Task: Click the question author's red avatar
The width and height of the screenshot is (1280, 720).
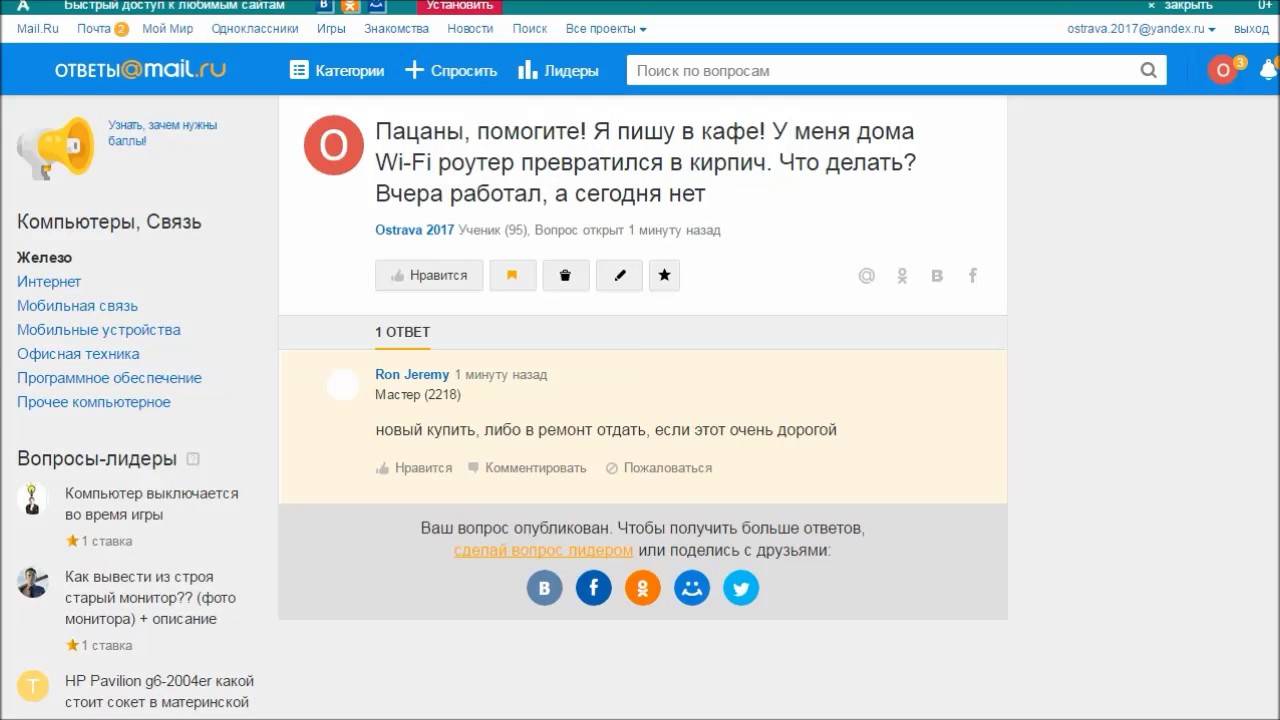Action: pos(333,145)
